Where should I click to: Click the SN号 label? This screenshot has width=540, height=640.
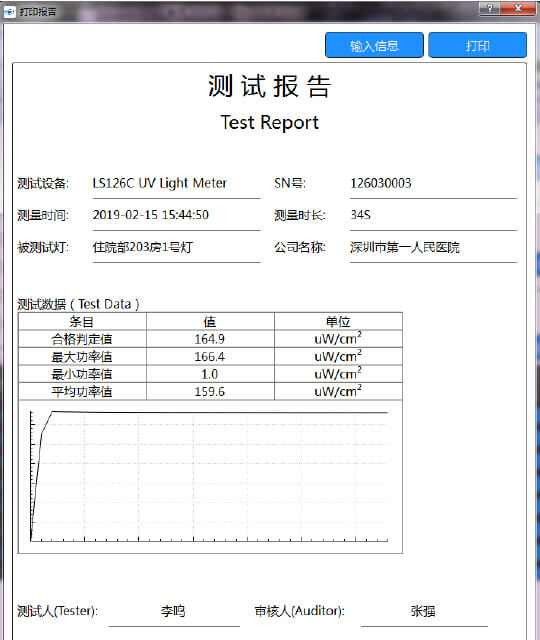[x=290, y=183]
